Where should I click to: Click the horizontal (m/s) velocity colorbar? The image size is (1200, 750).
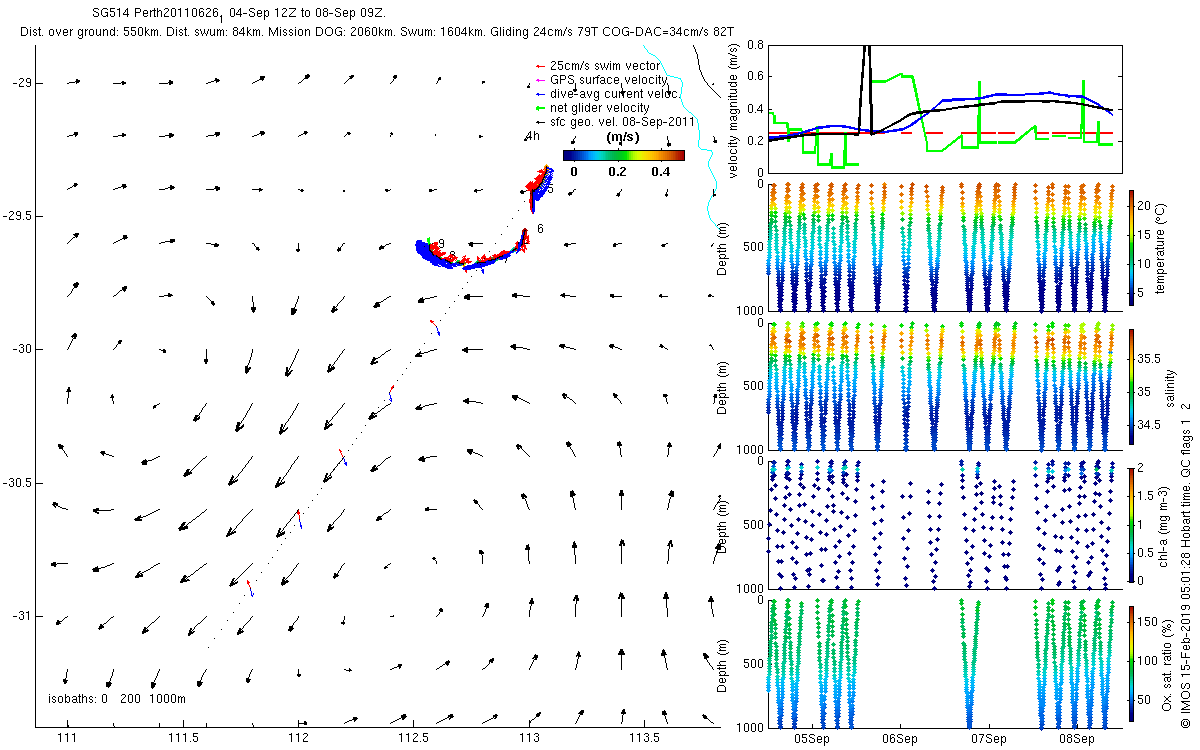pyautogui.click(x=624, y=155)
